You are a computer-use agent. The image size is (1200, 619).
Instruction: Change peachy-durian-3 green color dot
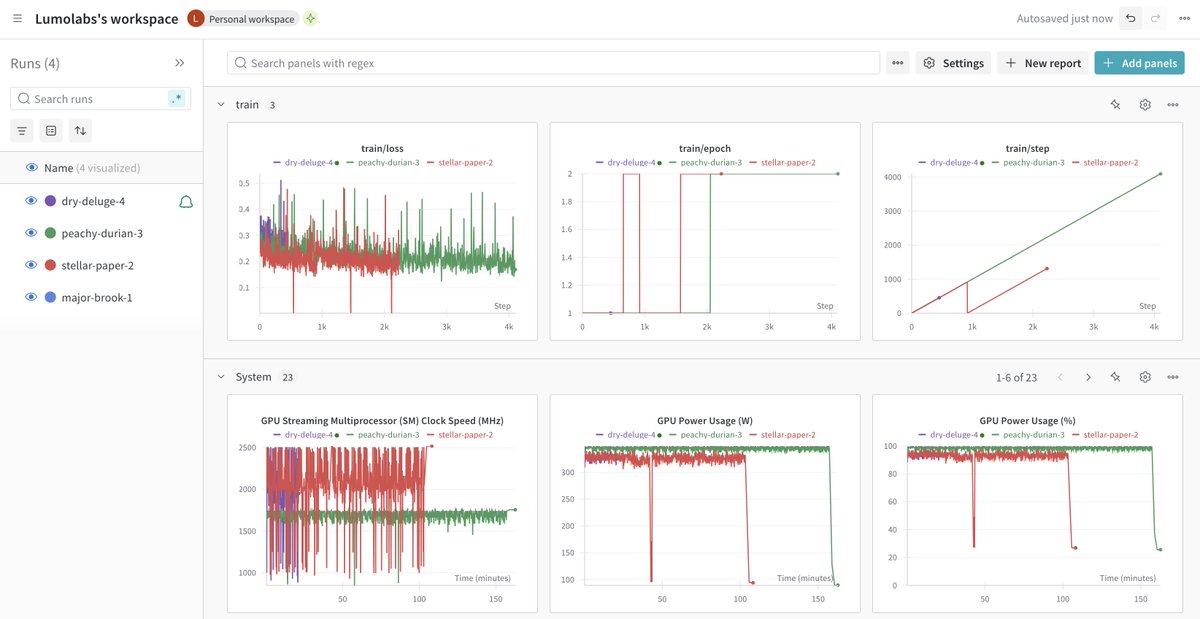50,233
